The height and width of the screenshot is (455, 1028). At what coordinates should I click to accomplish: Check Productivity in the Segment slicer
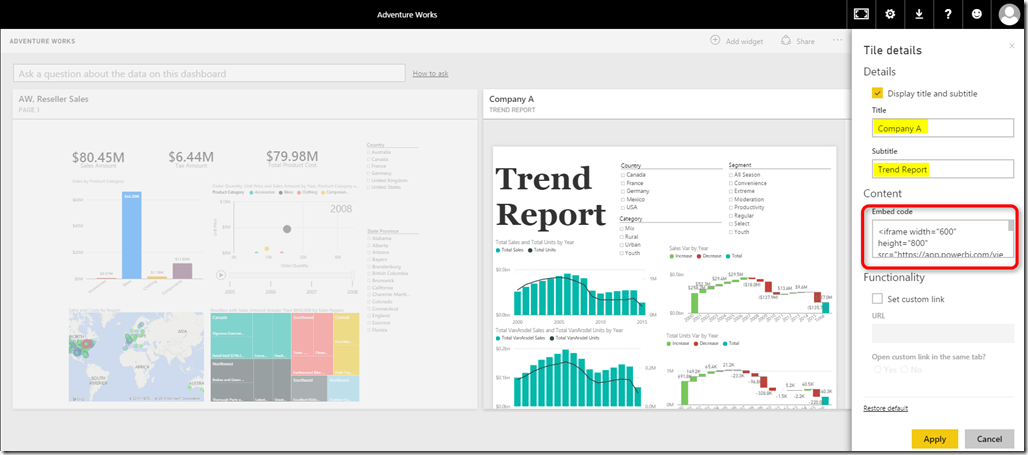coord(731,207)
